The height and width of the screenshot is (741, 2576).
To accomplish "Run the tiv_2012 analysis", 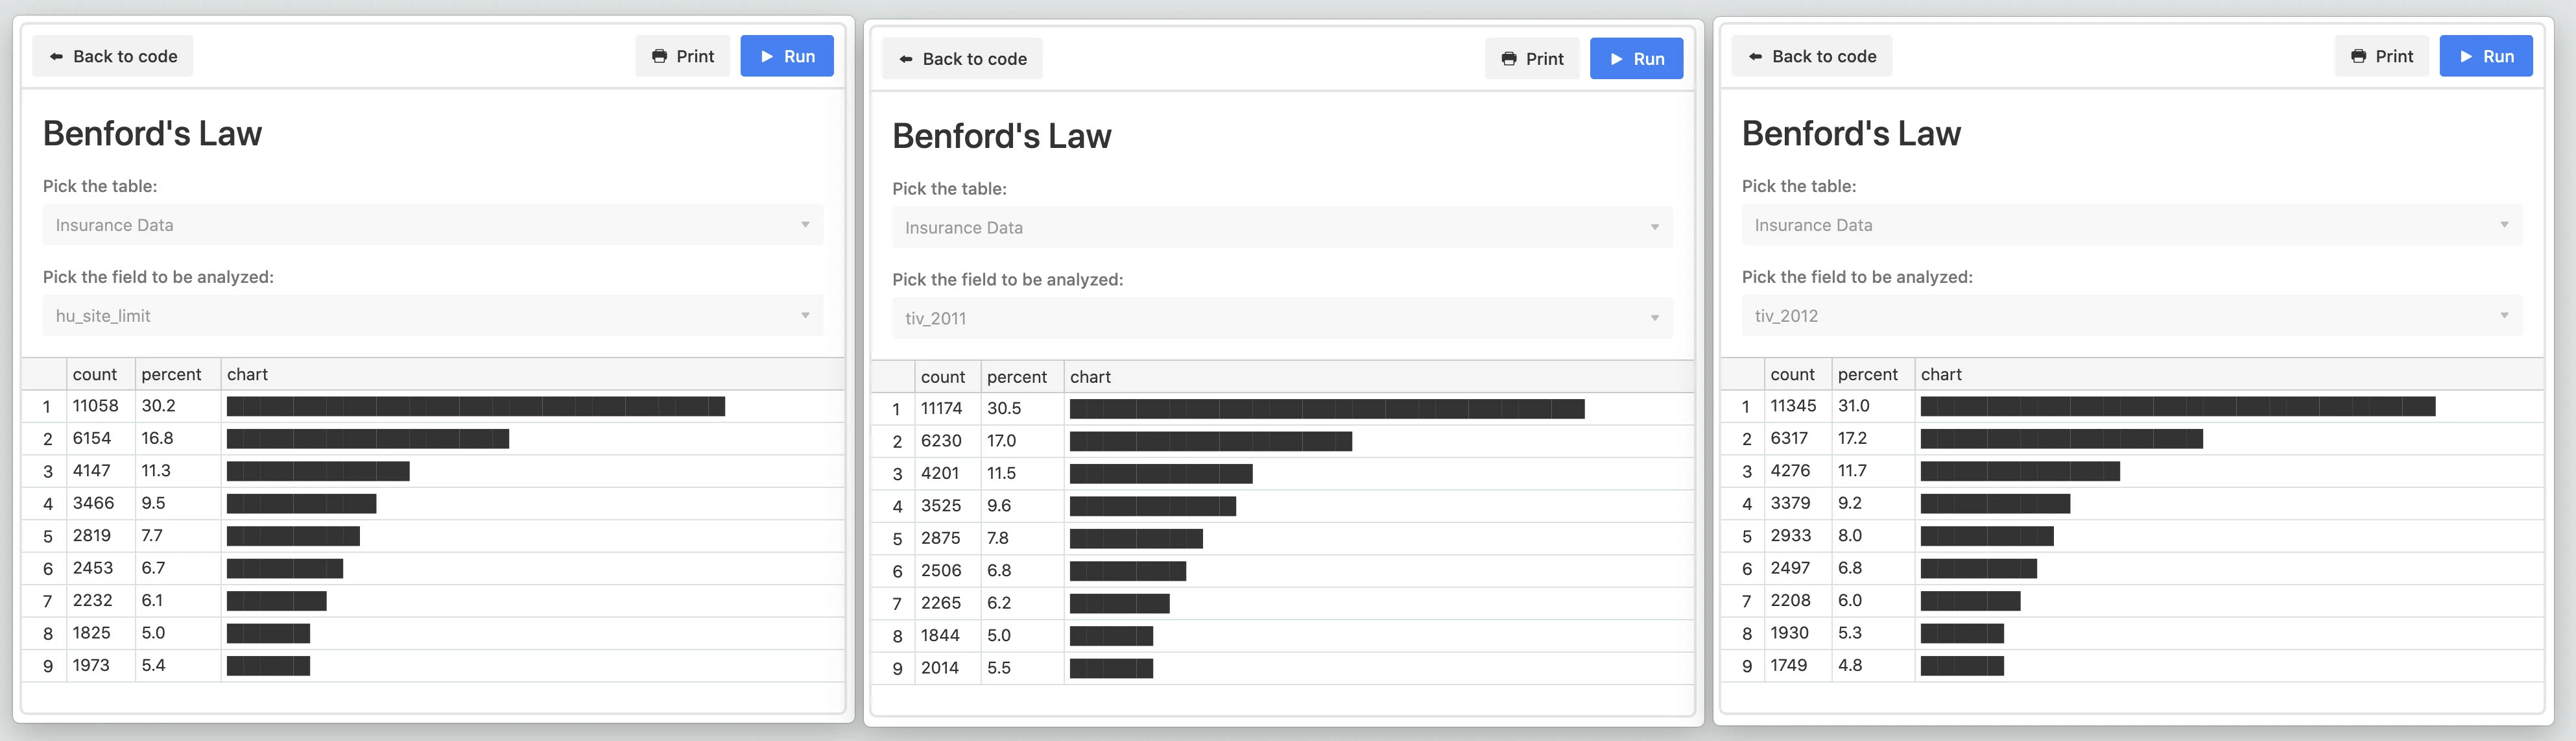I will tap(2486, 56).
